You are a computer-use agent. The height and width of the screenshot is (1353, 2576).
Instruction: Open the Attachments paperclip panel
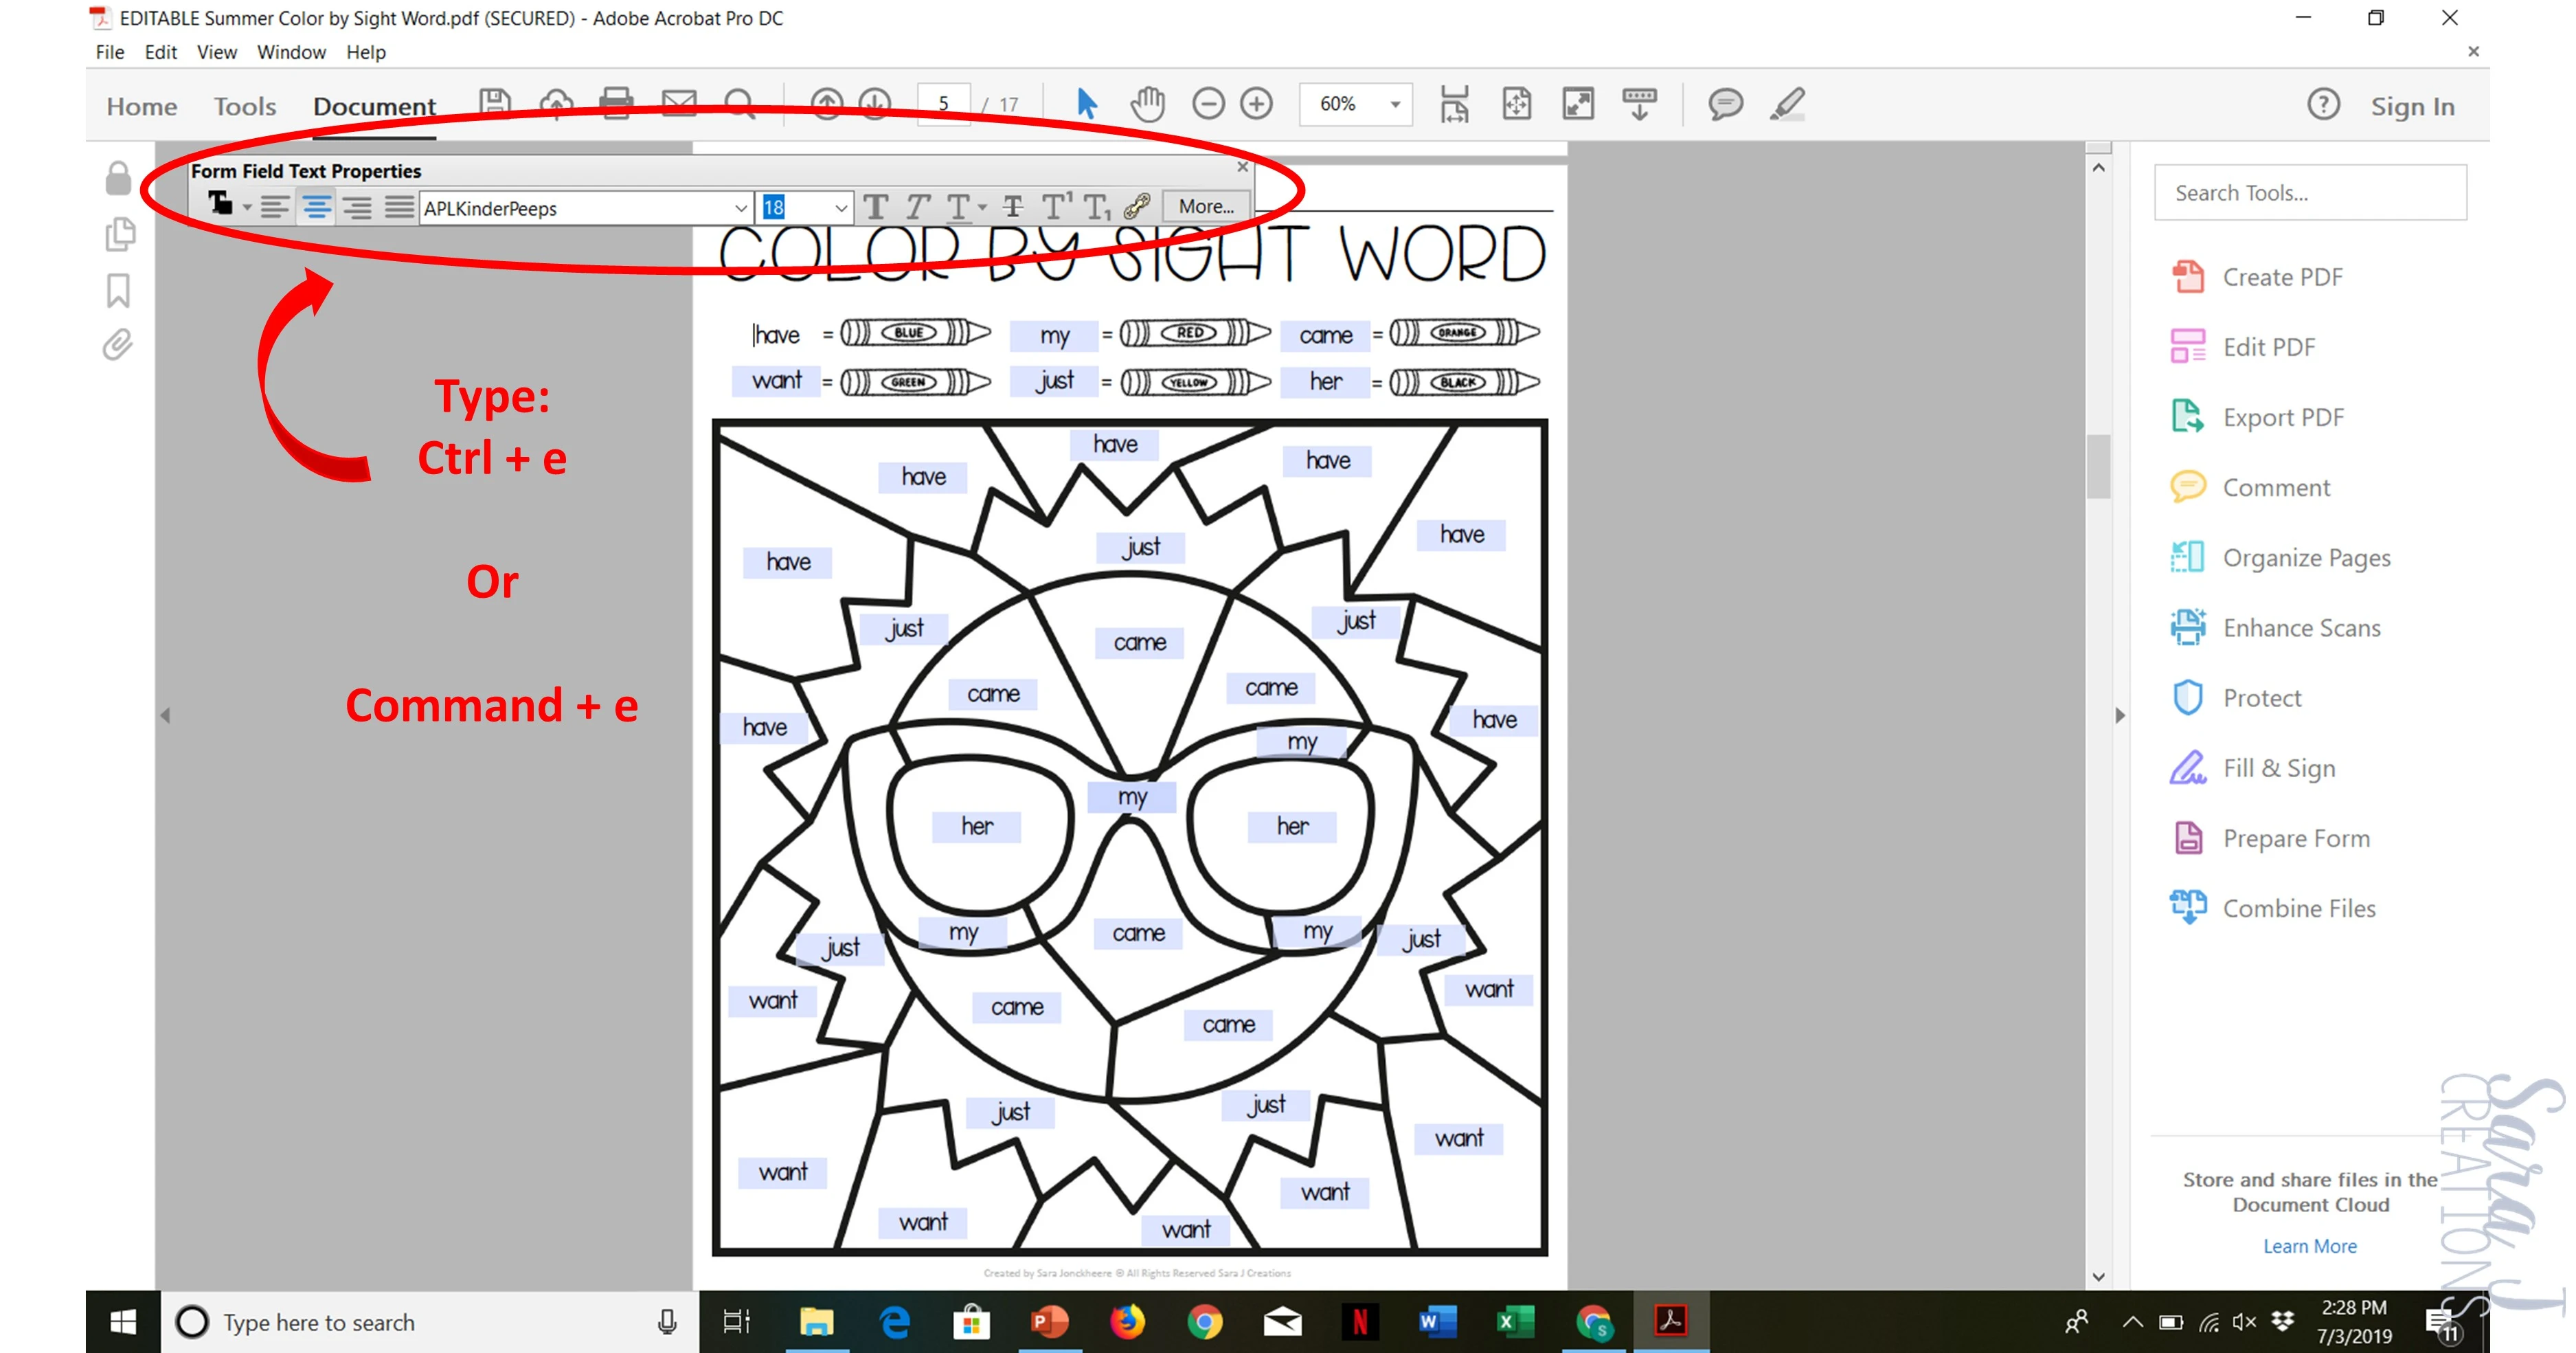point(118,345)
